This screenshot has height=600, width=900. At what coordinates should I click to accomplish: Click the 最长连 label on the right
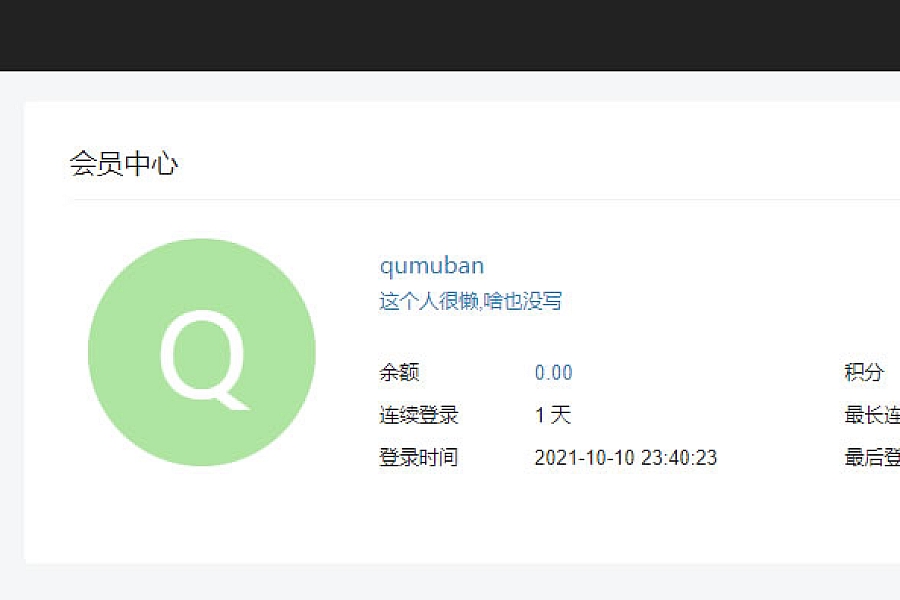pyautogui.click(x=872, y=415)
